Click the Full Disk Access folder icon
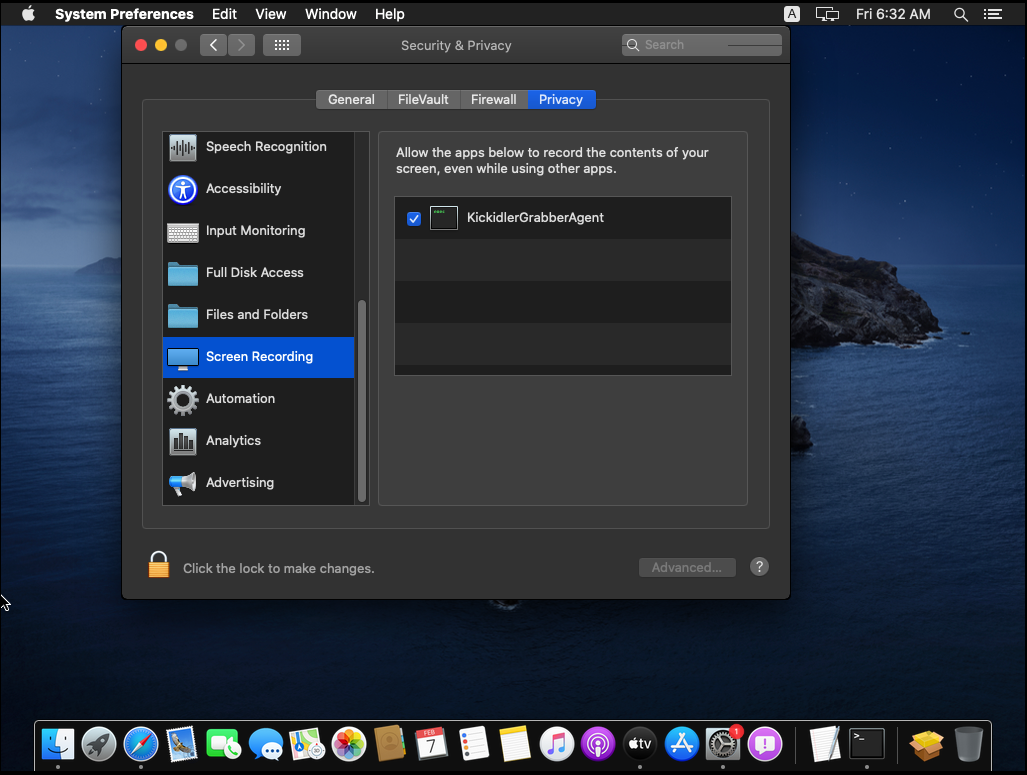Viewport: 1027px width, 775px height. (183, 273)
